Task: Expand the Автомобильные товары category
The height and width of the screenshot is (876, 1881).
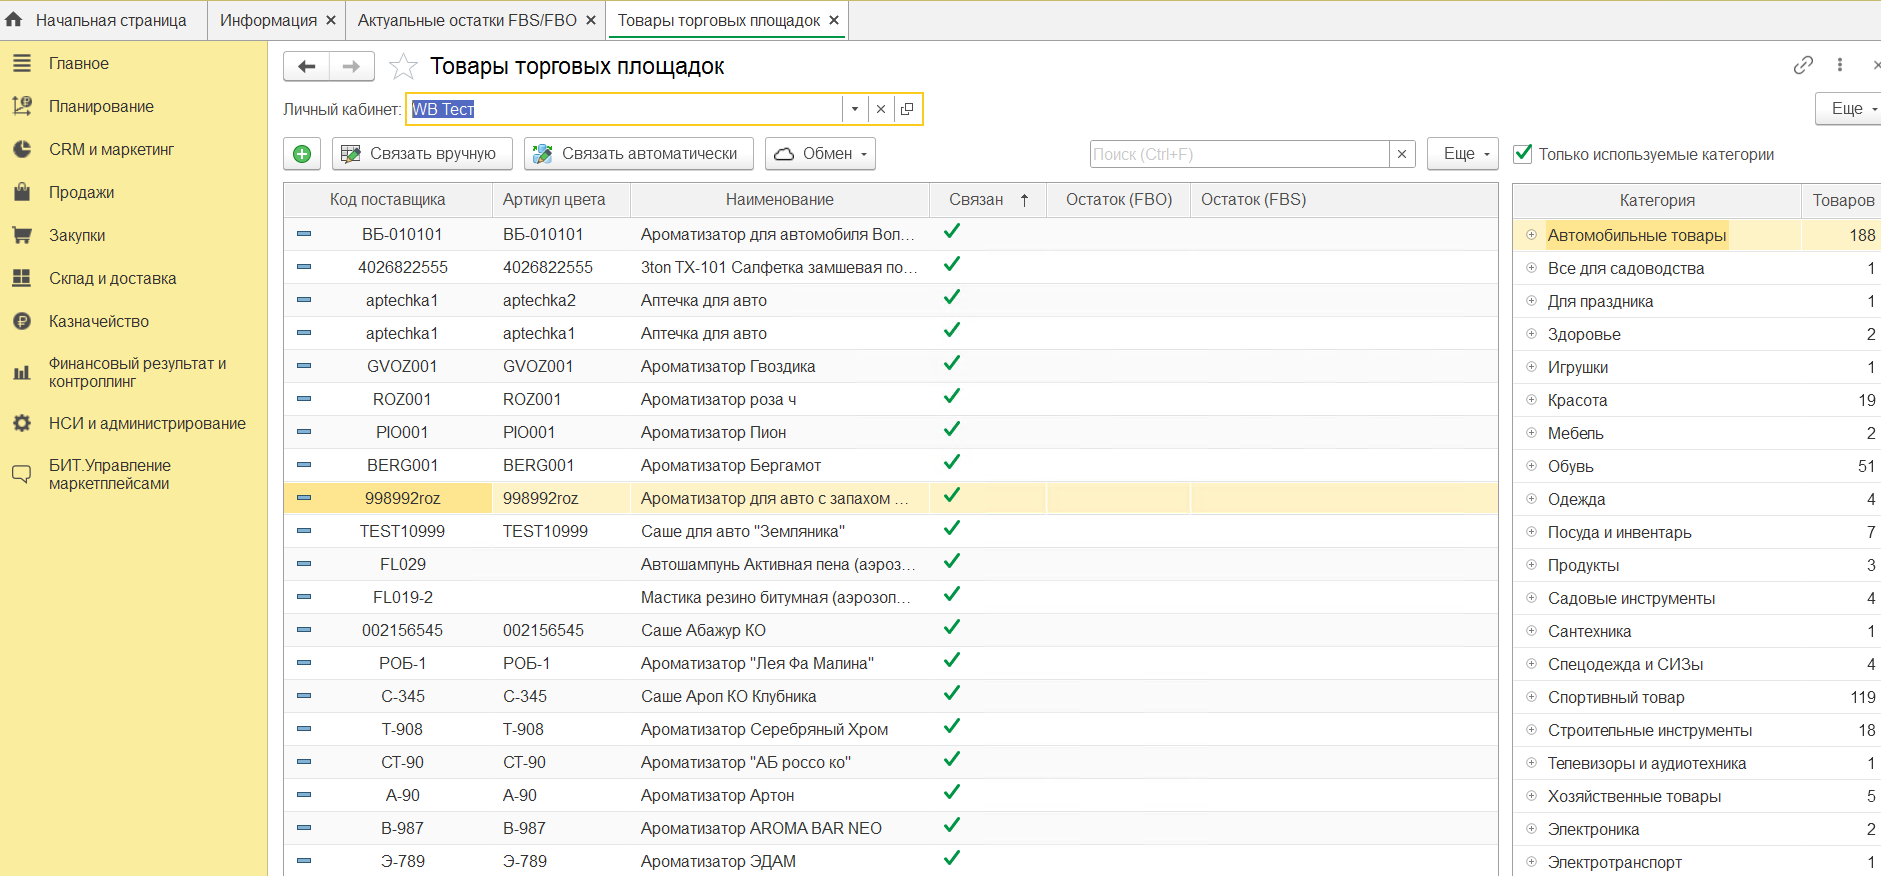Action: click(x=1531, y=235)
